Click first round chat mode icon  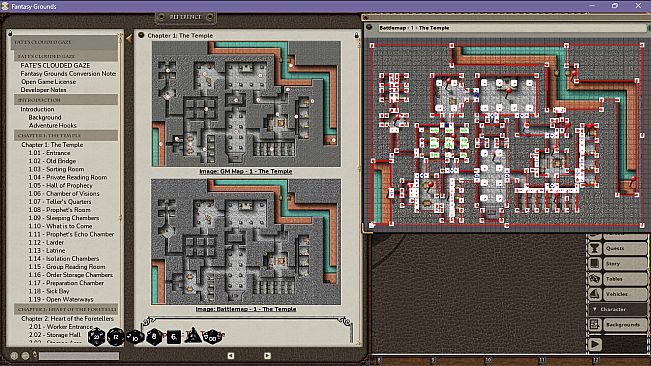tap(14, 356)
